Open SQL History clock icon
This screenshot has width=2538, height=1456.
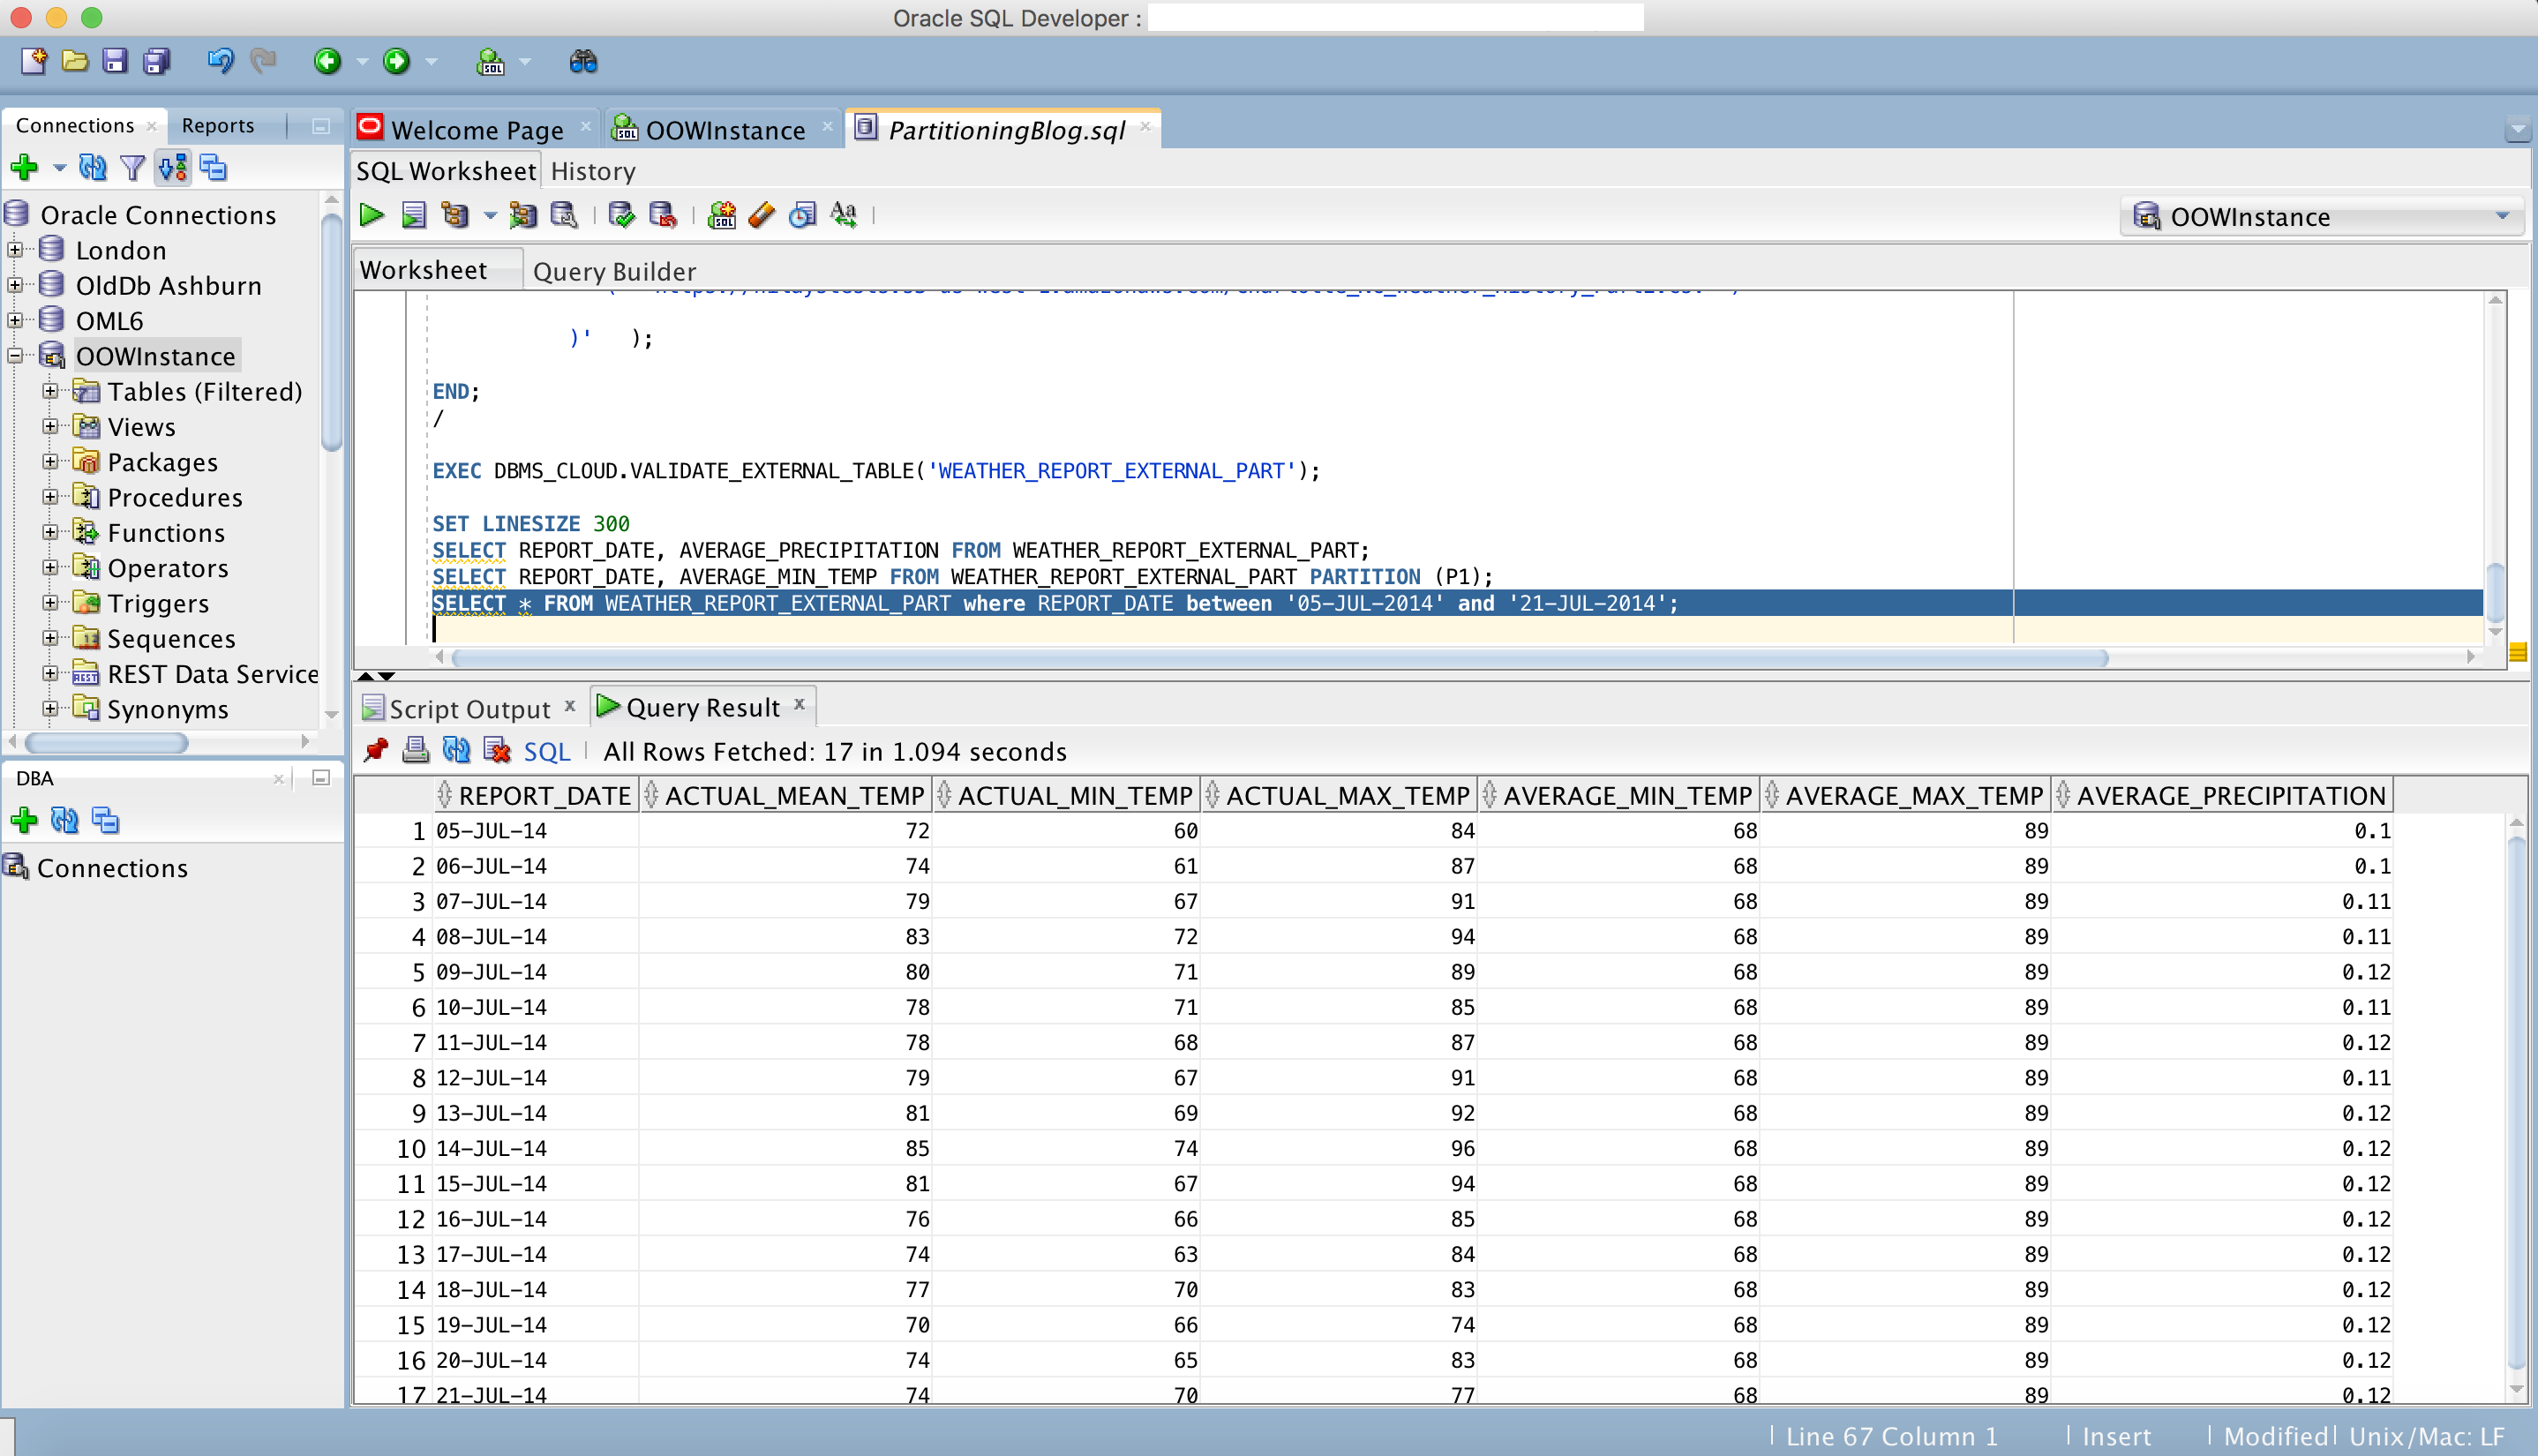(x=802, y=215)
